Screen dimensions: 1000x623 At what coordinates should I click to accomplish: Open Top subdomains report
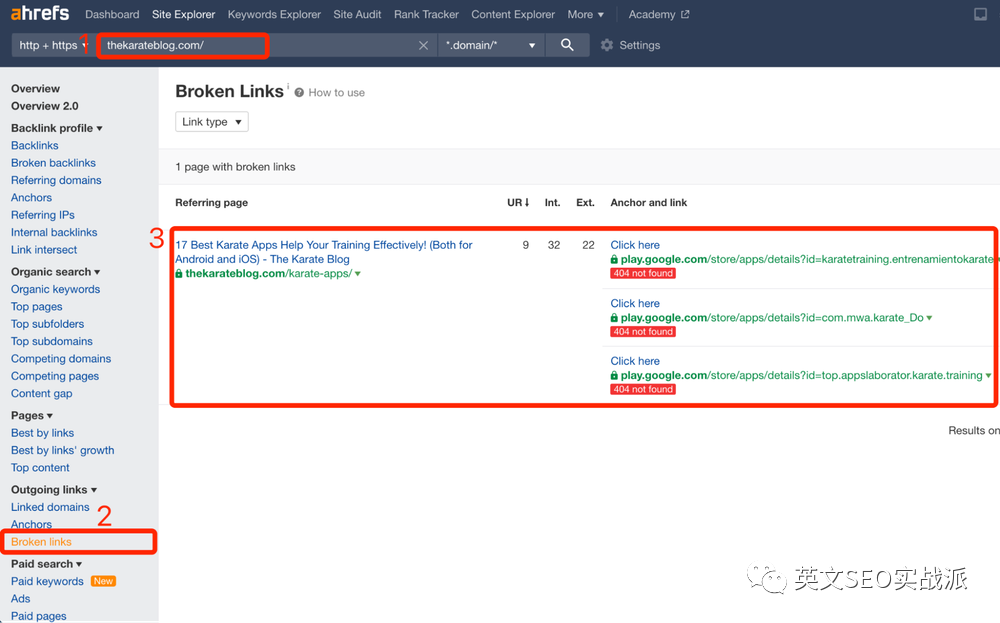point(52,341)
